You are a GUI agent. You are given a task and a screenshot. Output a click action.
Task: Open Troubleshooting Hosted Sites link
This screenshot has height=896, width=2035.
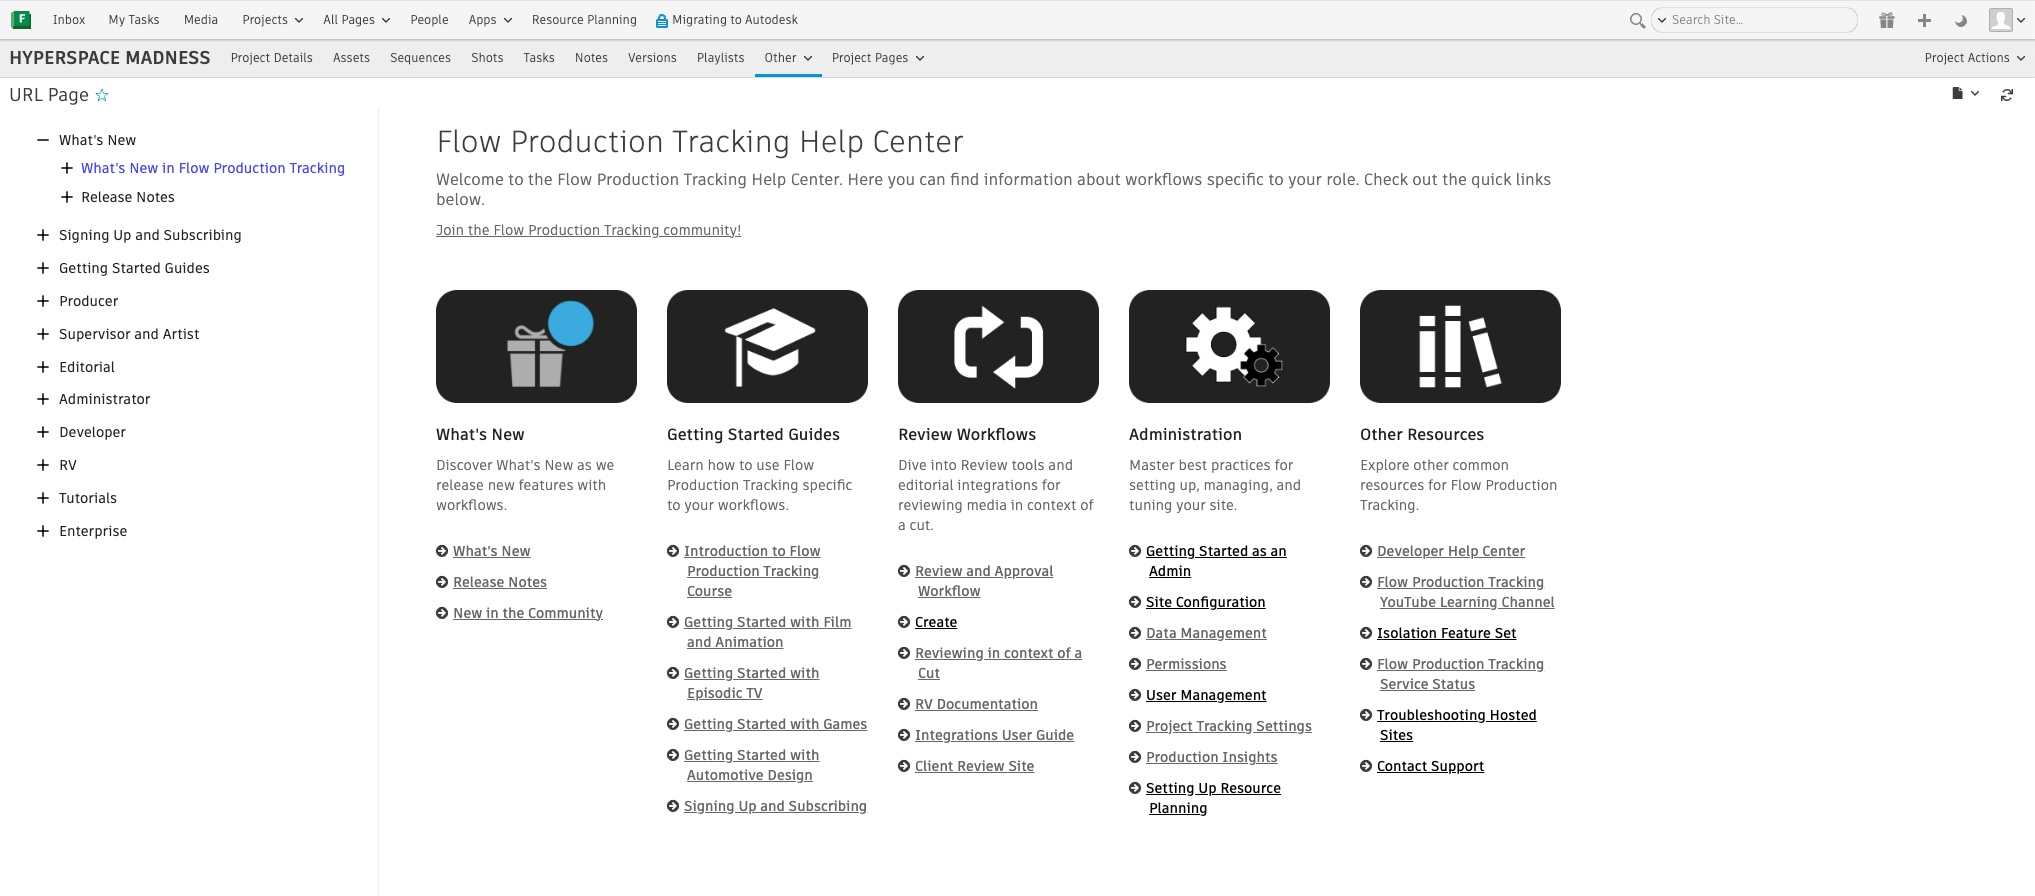click(1456, 725)
